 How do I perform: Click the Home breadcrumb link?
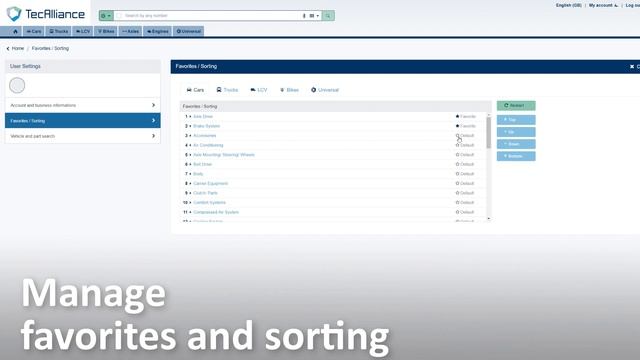(18, 48)
